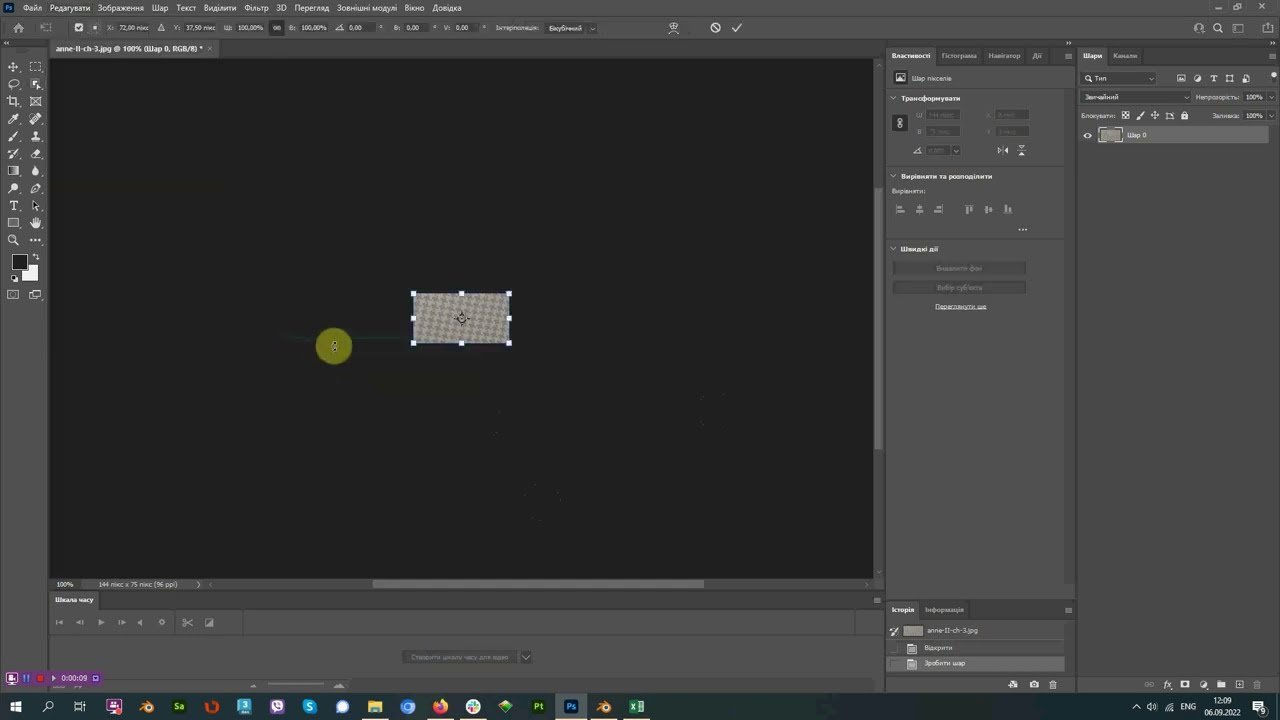Open the Непрозорість opacity dropdown arrow

pyautogui.click(x=1272, y=97)
